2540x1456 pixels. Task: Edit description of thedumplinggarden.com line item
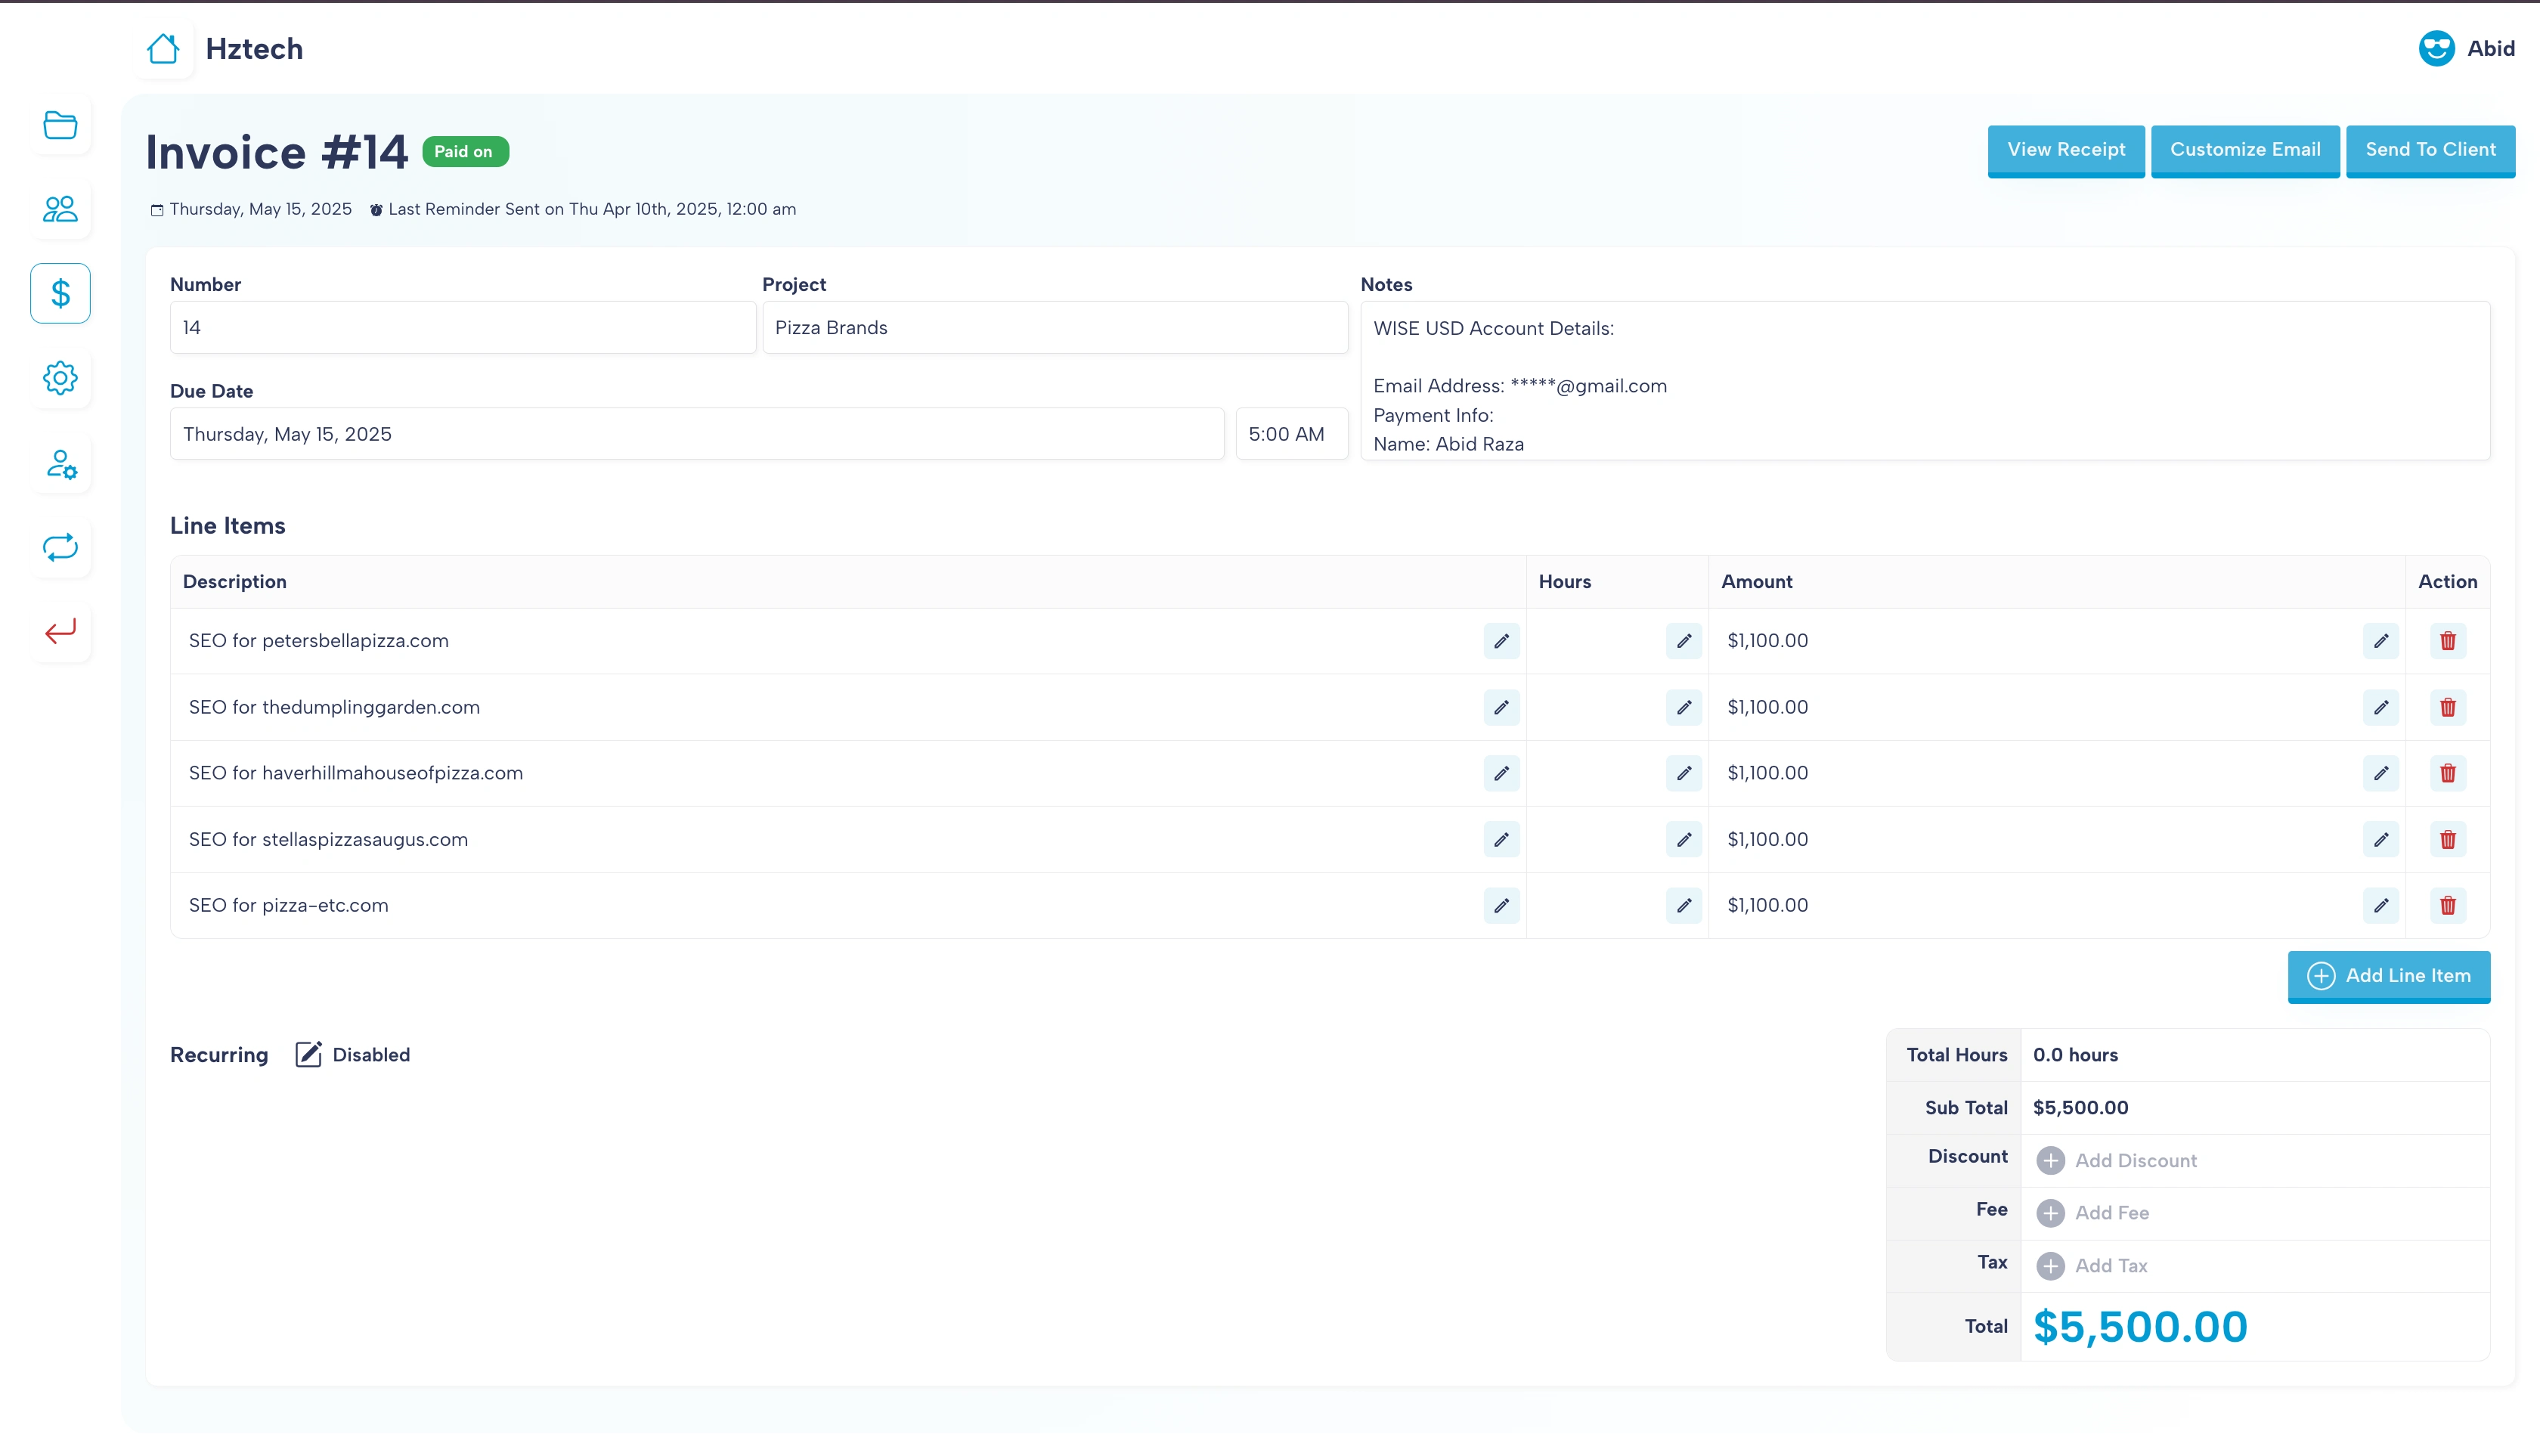pos(1501,707)
